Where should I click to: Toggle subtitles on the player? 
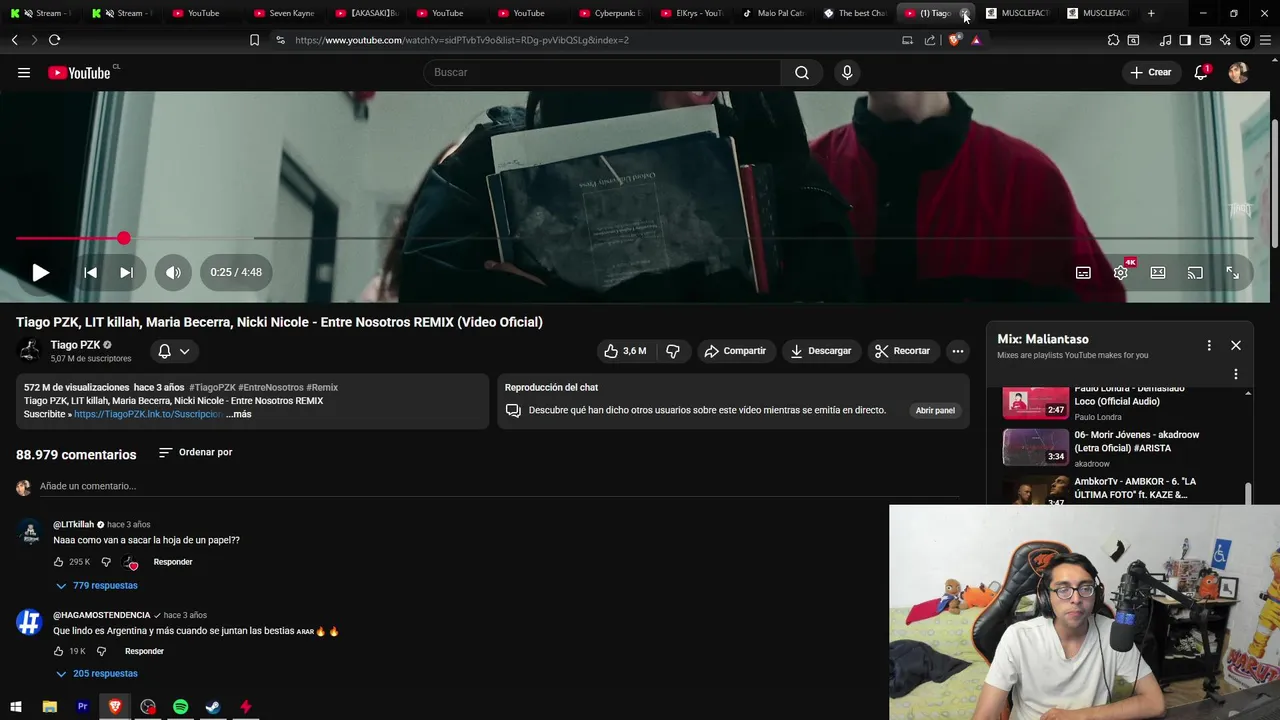point(1083,272)
